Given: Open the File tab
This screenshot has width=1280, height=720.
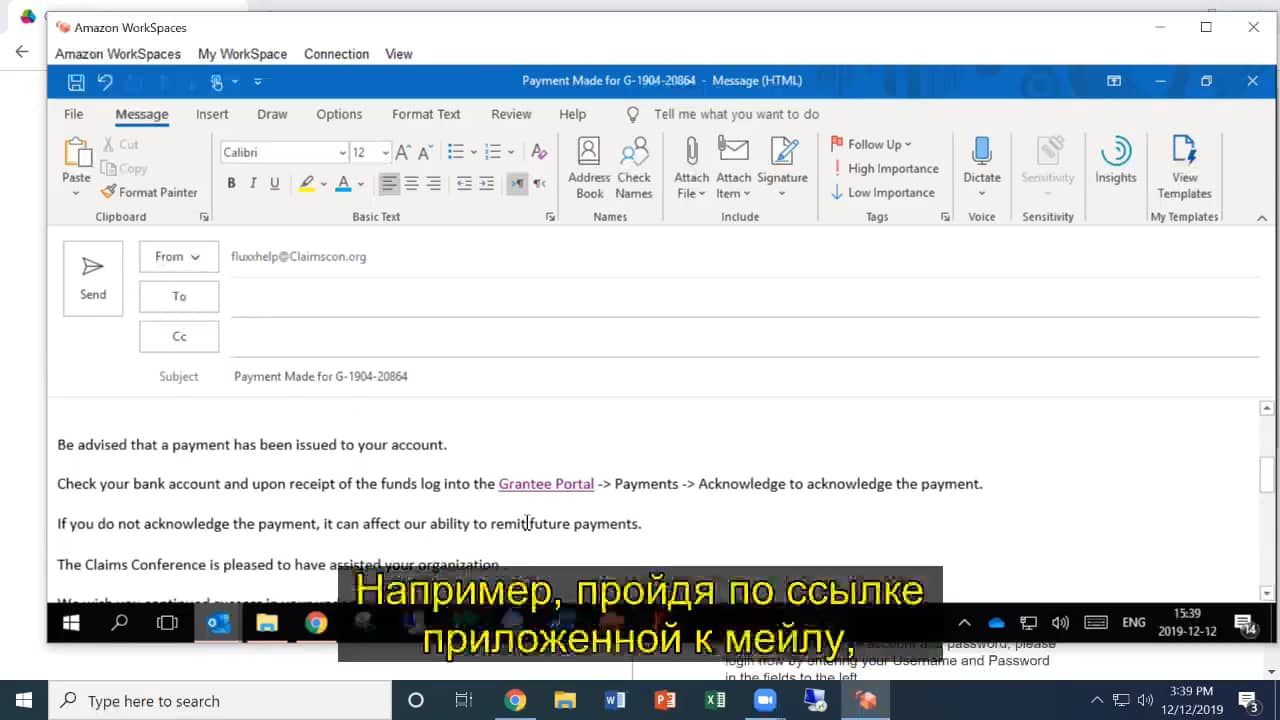Looking at the screenshot, I should tap(74, 114).
